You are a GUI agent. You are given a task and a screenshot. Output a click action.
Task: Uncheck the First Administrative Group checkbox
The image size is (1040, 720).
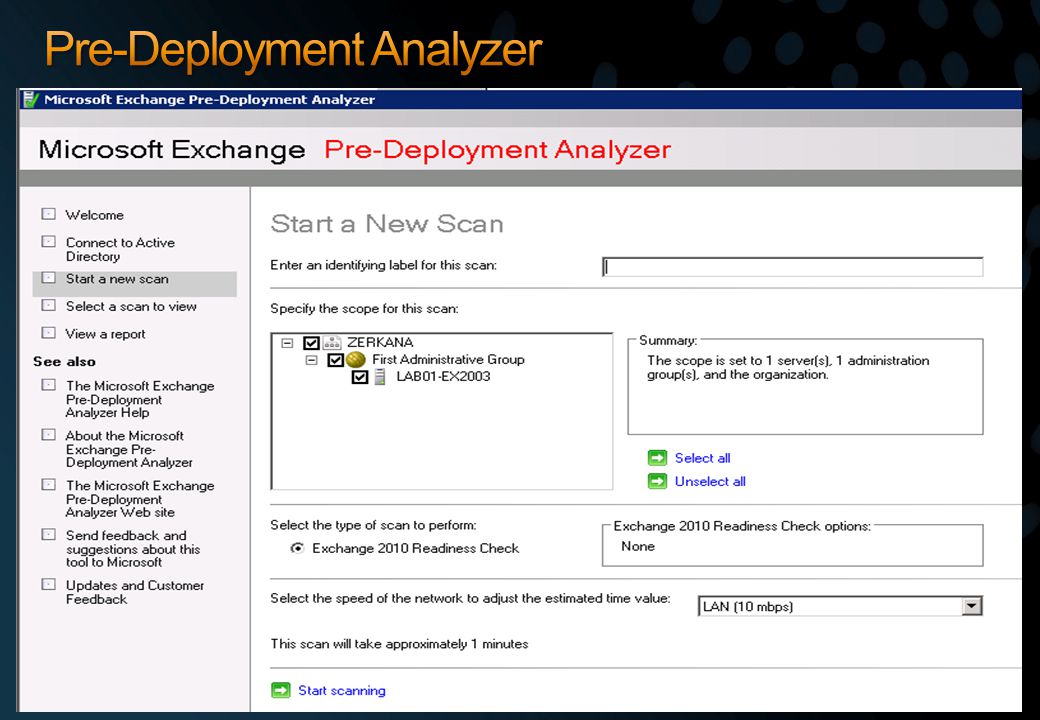coord(336,360)
